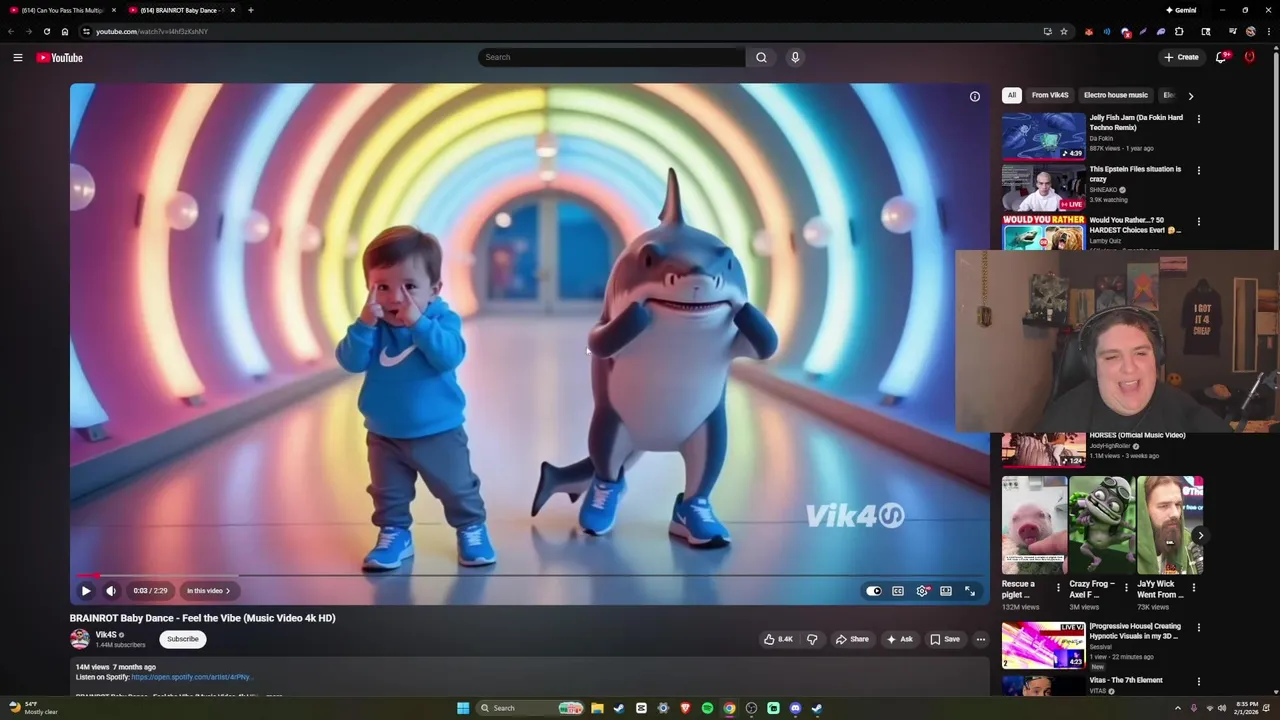Open YouTube notifications bell
Screen dimensions: 1280x720
tap(1221, 57)
